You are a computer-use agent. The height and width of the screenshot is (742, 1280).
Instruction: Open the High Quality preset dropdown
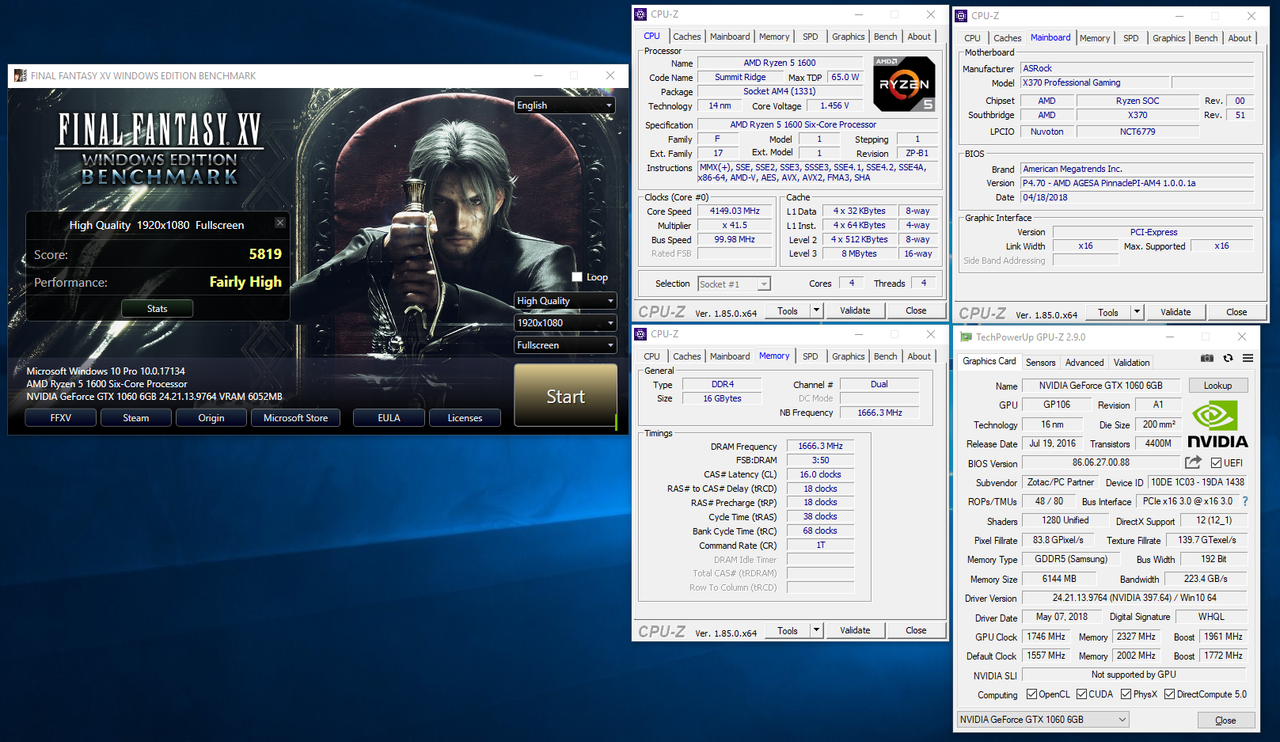click(565, 301)
